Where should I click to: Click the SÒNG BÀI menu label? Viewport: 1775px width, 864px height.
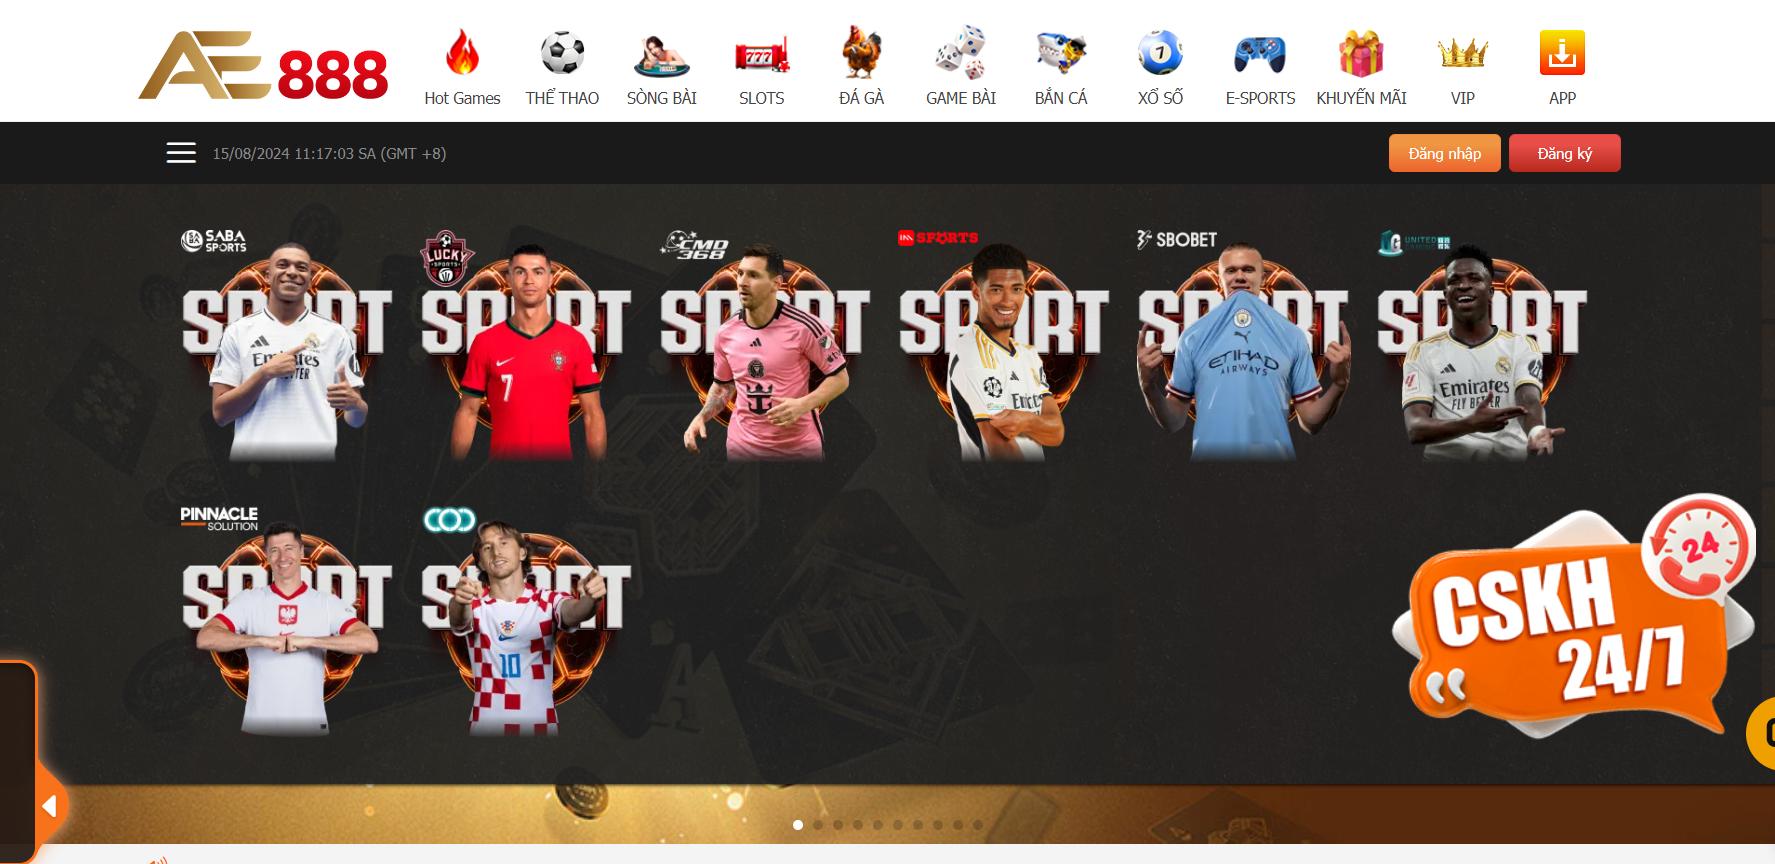click(x=662, y=98)
